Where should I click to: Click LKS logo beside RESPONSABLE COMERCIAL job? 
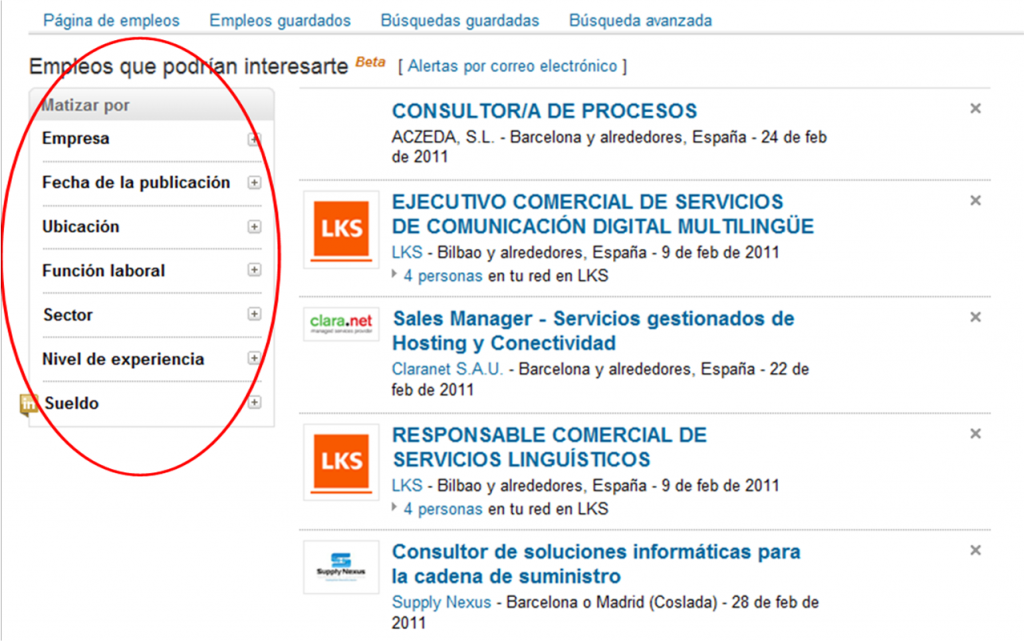(342, 462)
